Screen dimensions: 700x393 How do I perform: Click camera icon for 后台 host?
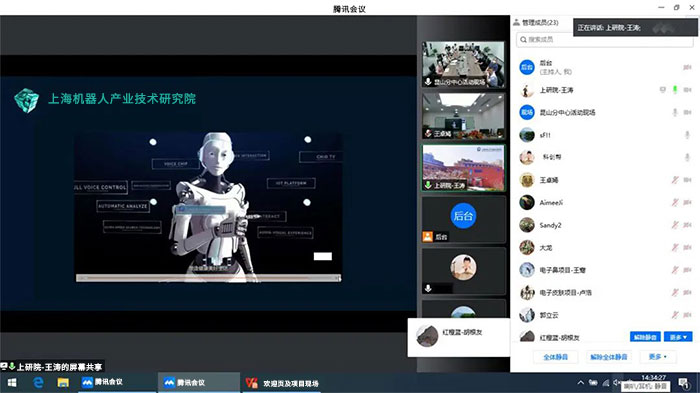click(x=688, y=67)
